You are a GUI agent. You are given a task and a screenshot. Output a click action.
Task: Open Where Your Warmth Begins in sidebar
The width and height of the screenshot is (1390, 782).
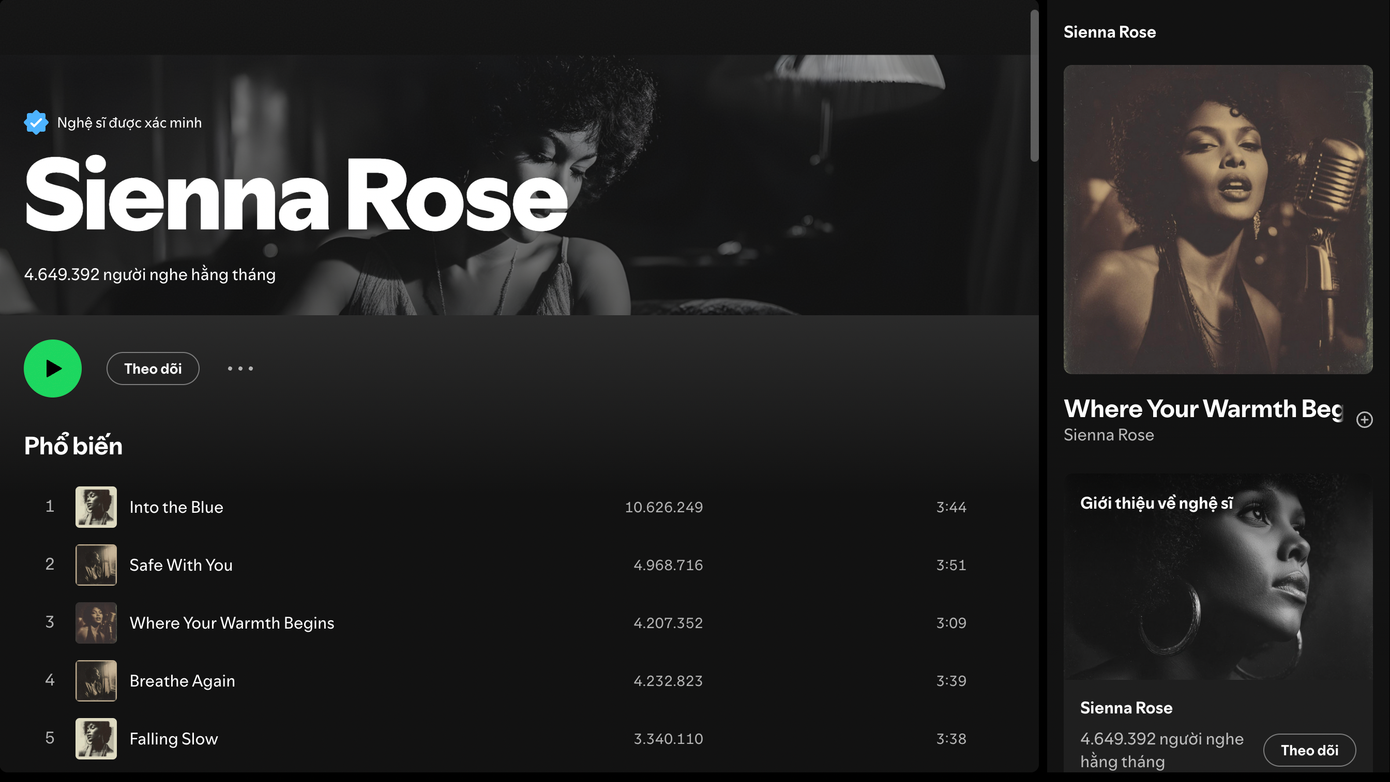pyautogui.click(x=1202, y=409)
